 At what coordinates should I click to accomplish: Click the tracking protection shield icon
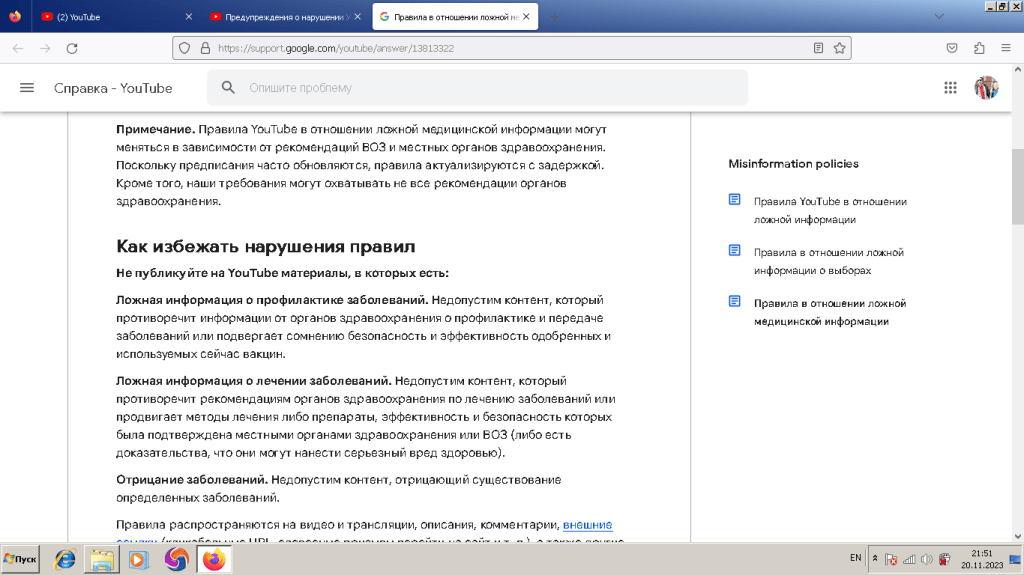pos(183,48)
